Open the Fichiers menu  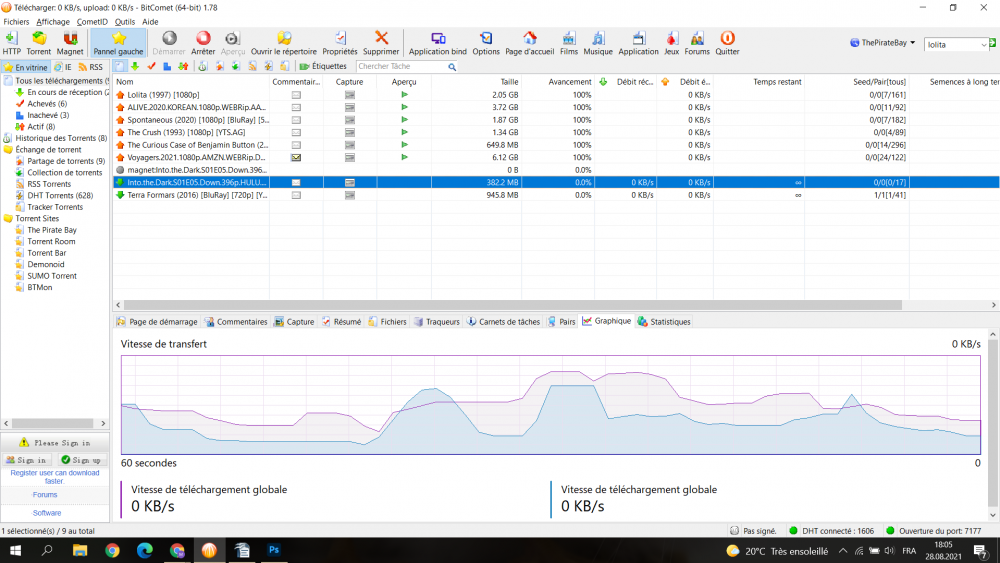click(x=17, y=22)
